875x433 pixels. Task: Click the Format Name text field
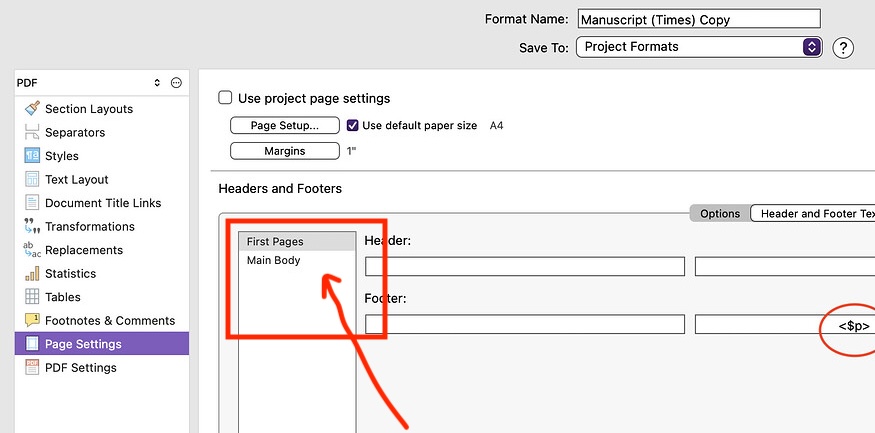coord(698,19)
